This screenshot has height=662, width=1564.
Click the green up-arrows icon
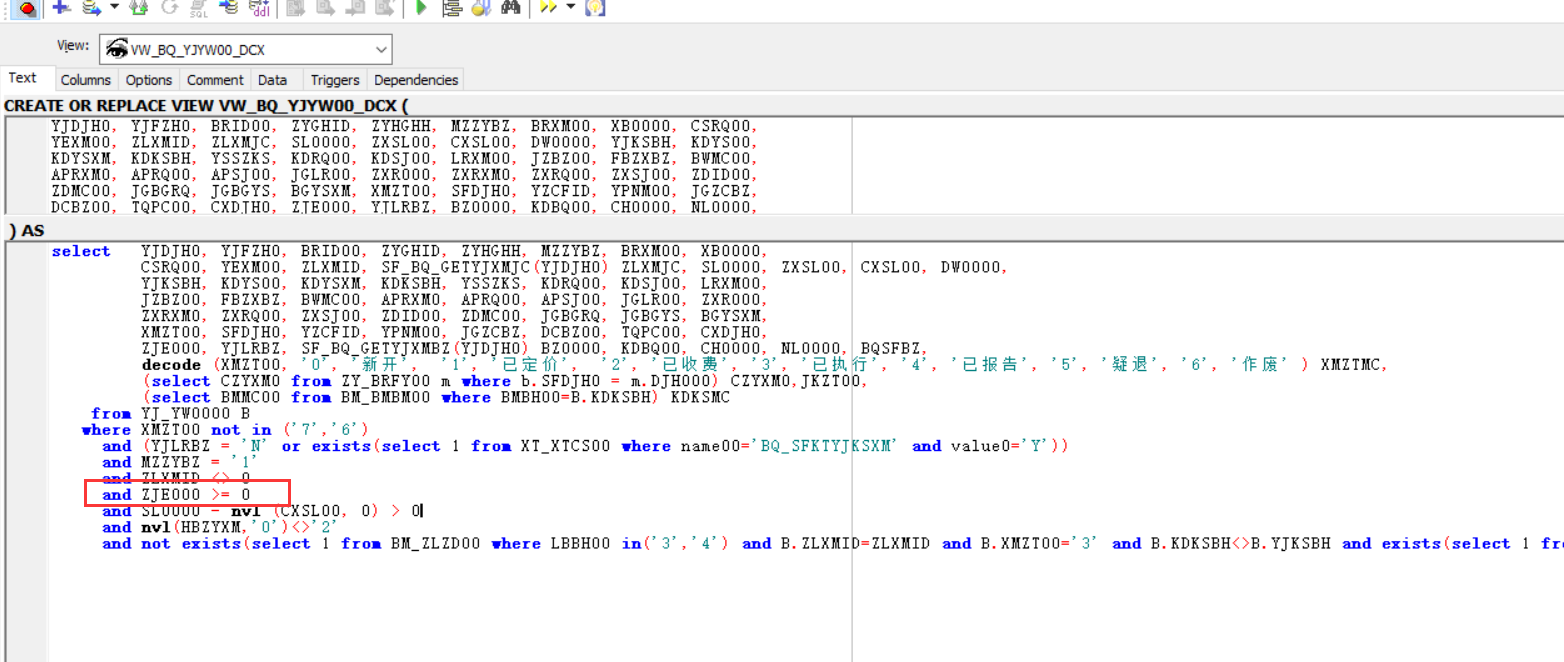[139, 8]
